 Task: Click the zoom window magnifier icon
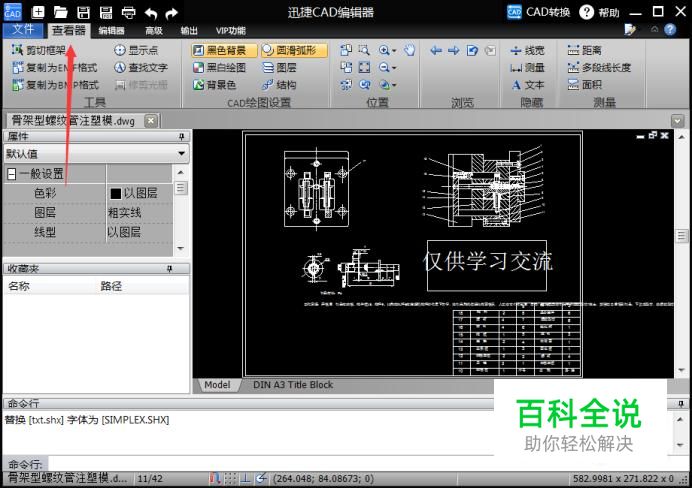coord(364,50)
